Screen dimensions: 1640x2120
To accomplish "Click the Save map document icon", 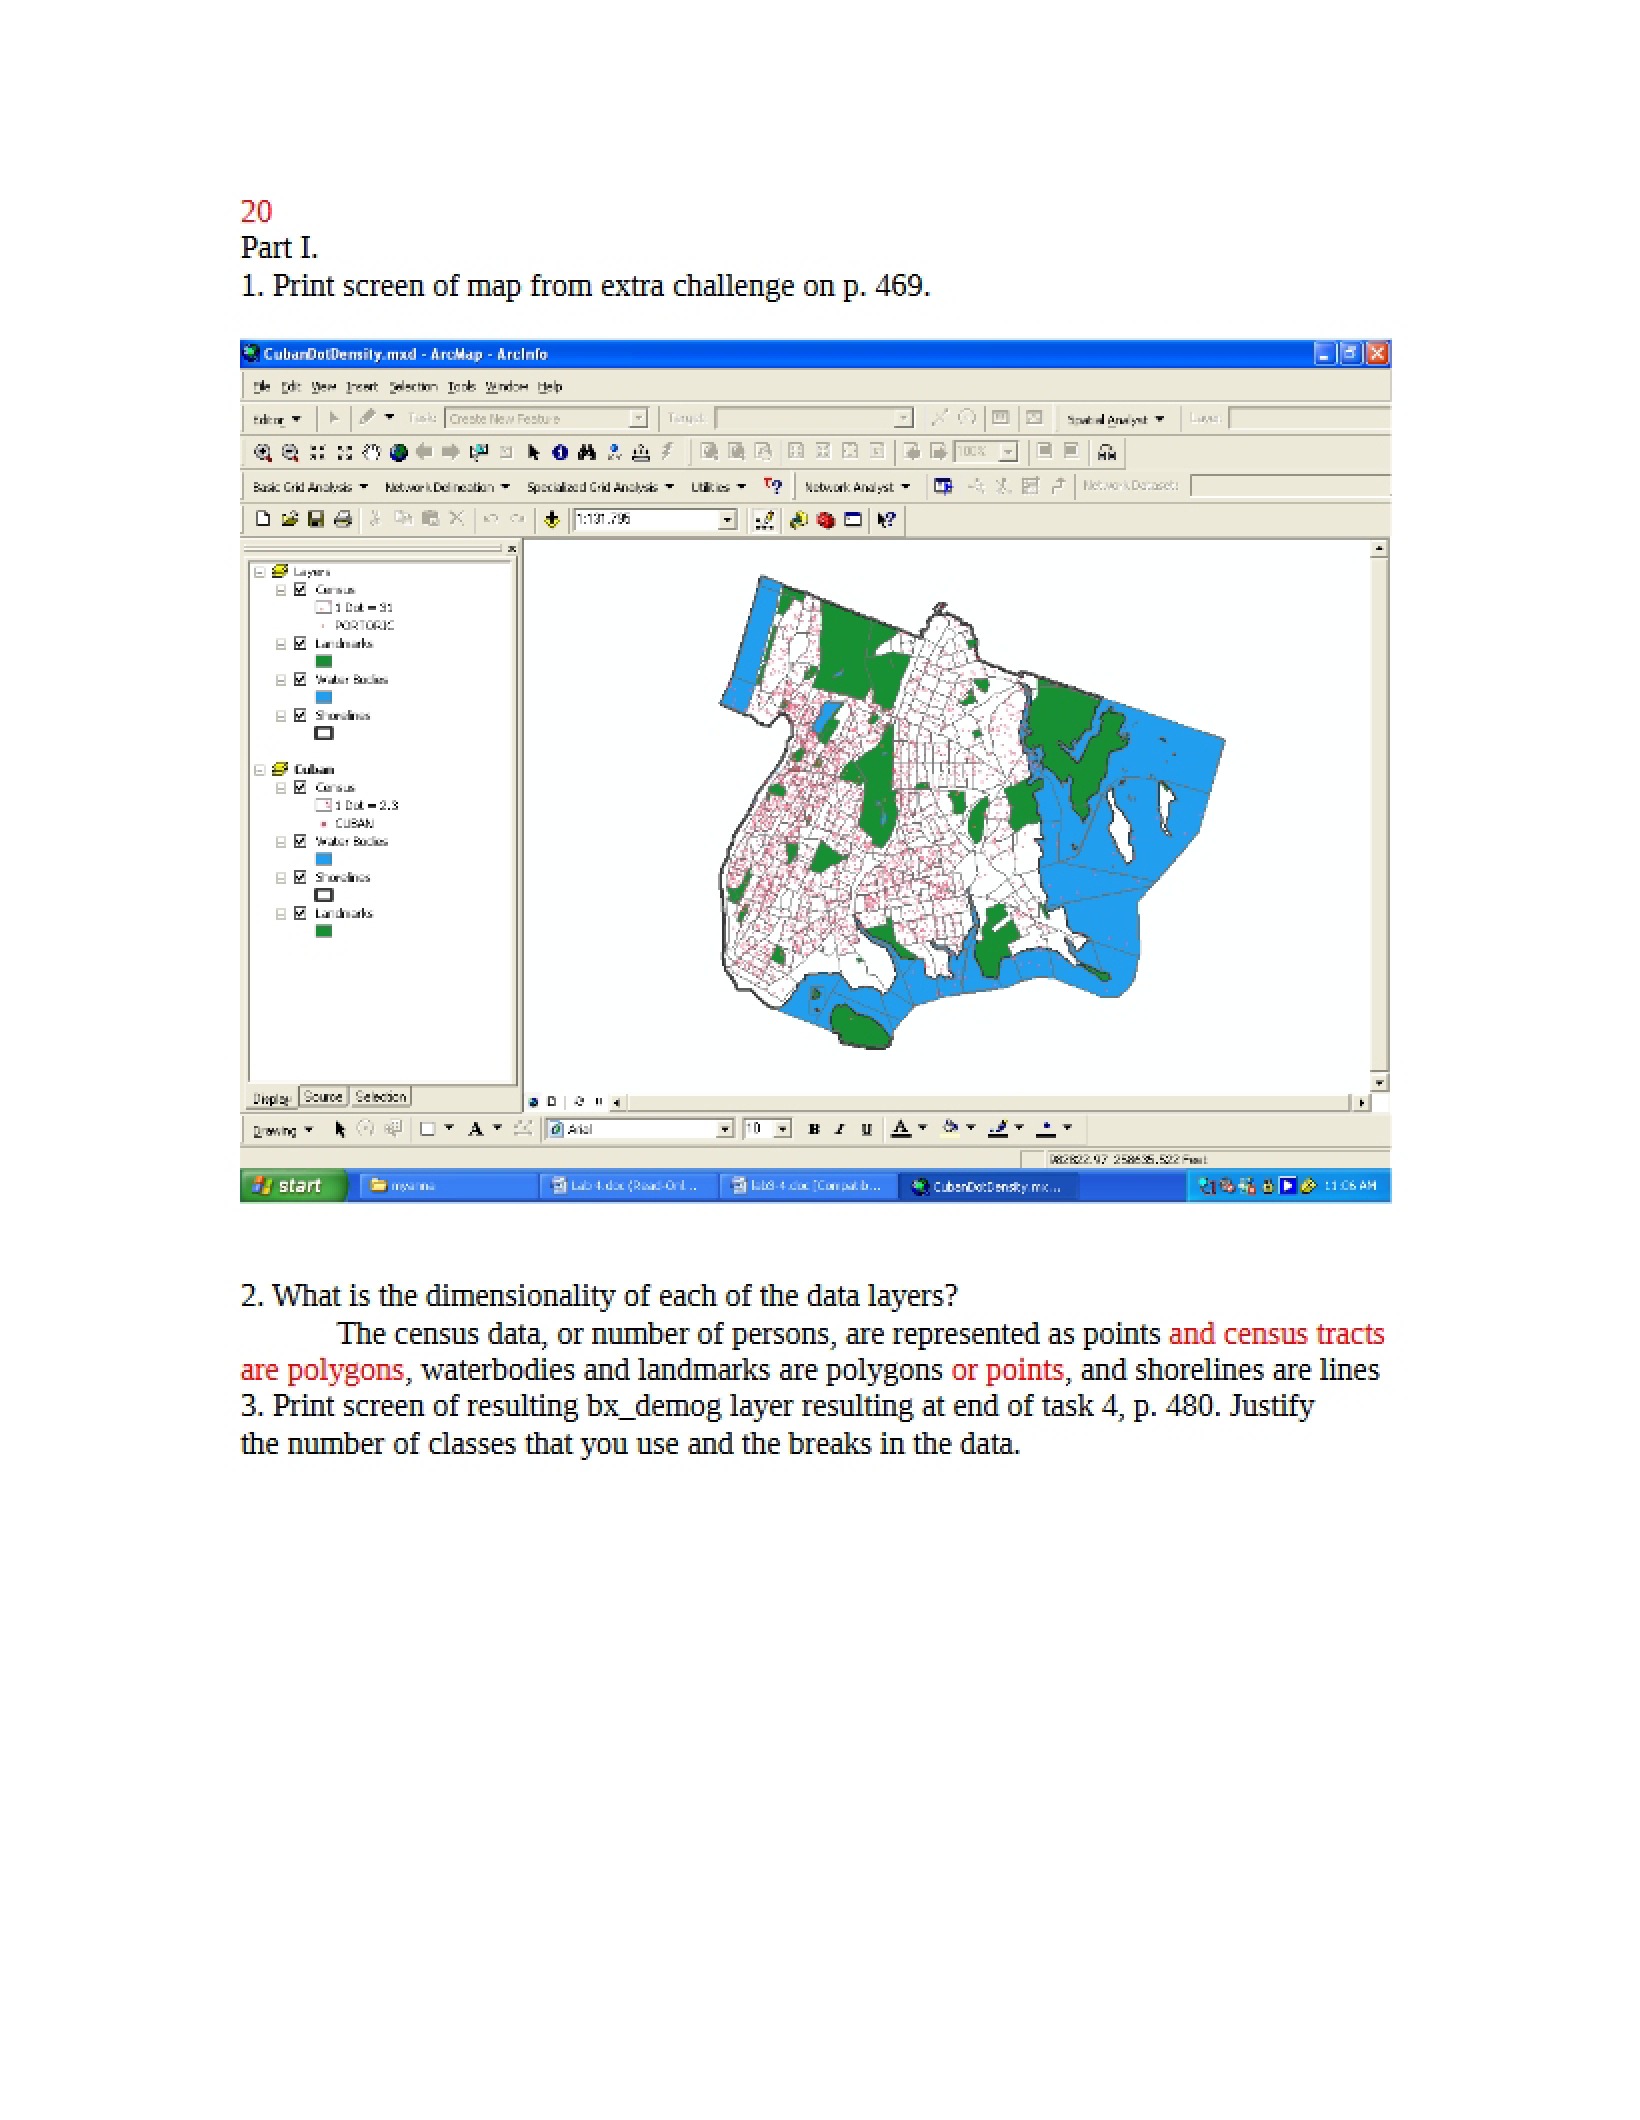I will pyautogui.click(x=316, y=519).
